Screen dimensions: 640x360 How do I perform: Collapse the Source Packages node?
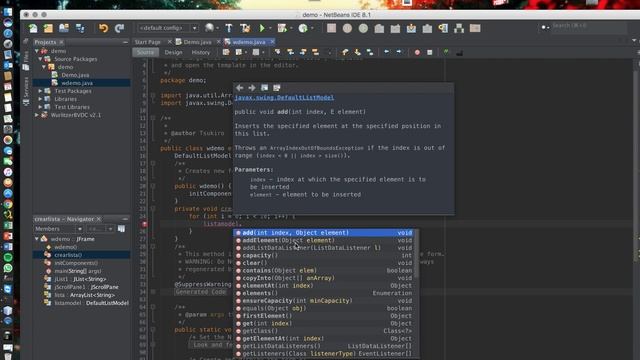(40, 59)
